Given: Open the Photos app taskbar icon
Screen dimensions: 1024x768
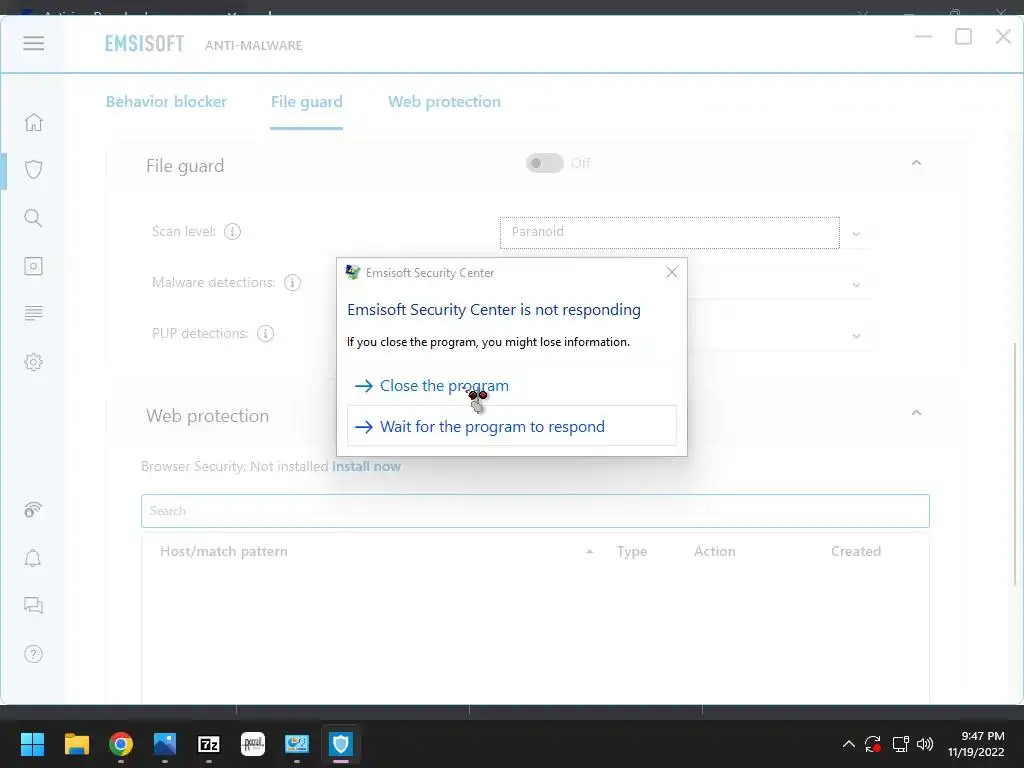Looking at the screenshot, I should (x=165, y=744).
